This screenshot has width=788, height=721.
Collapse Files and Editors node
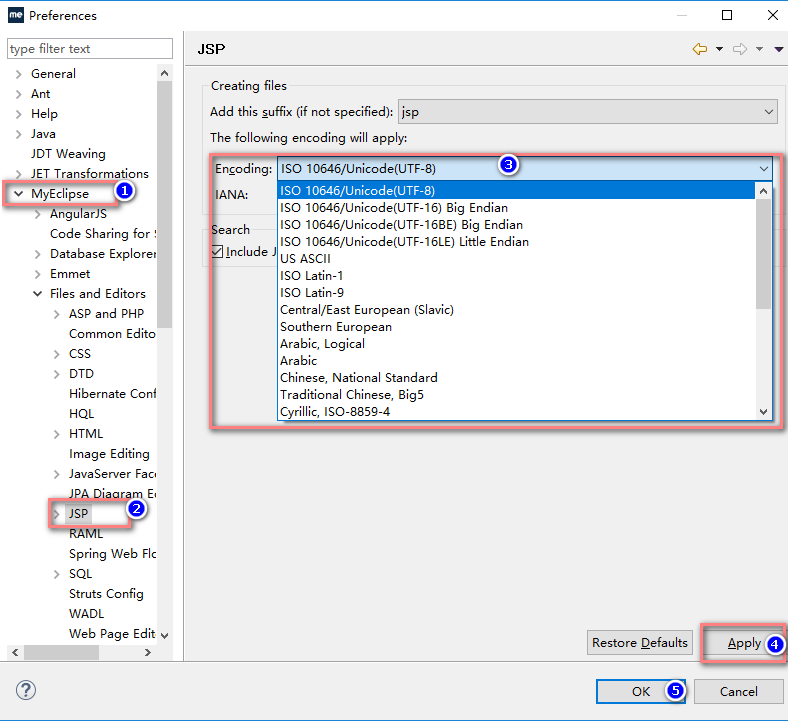38,294
